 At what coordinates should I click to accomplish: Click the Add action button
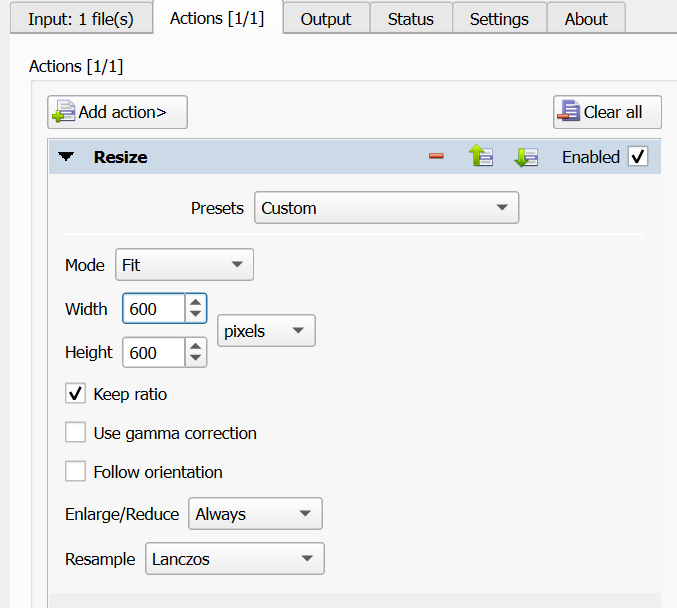tap(117, 112)
